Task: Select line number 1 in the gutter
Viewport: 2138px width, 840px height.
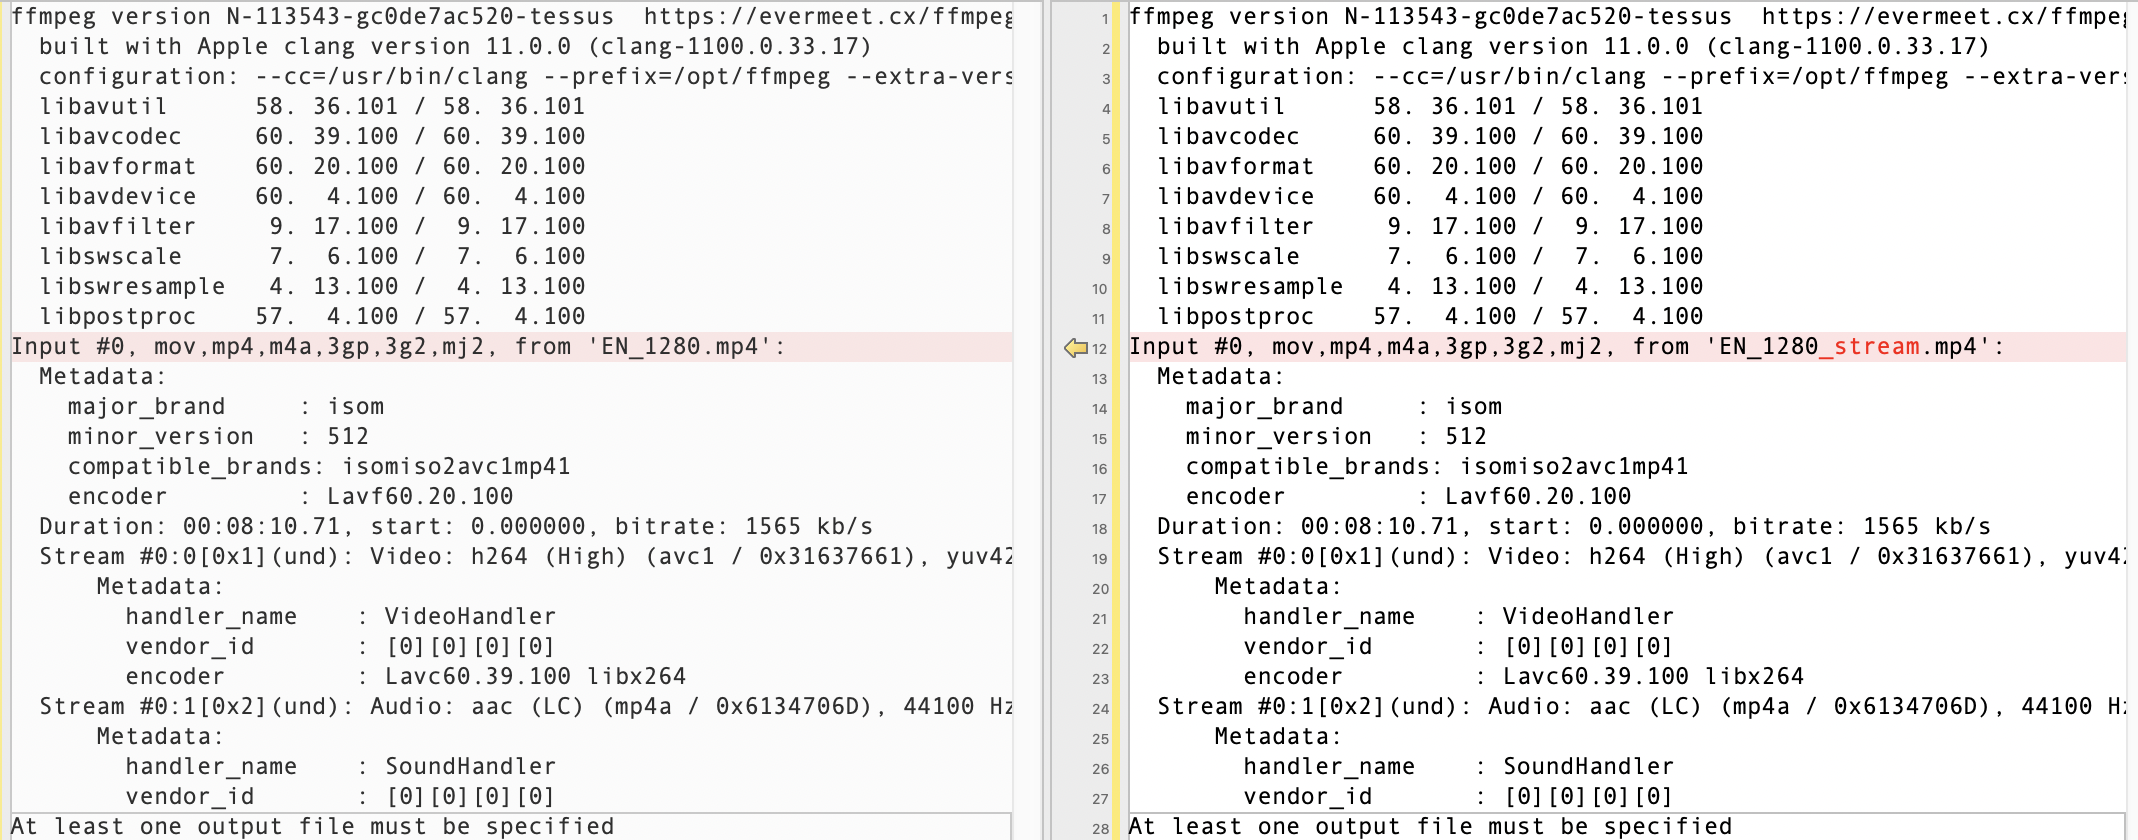Action: tap(1104, 19)
